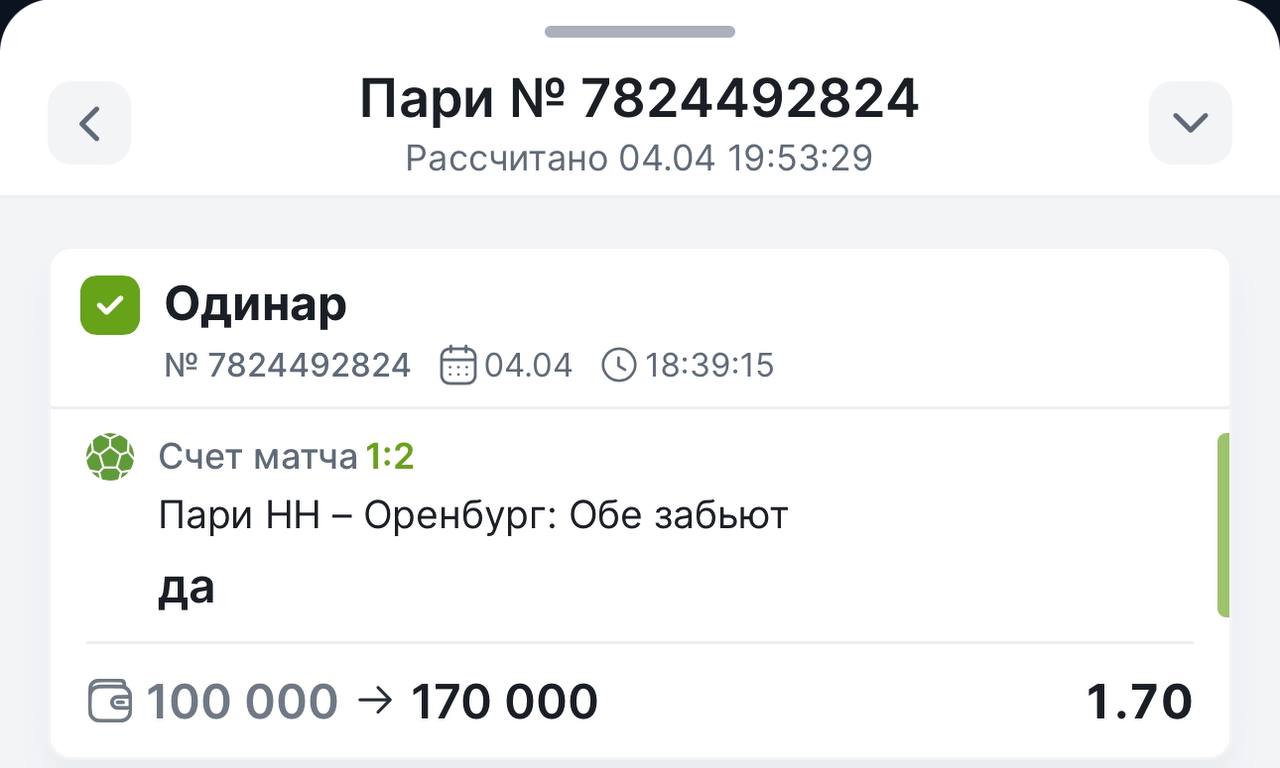Screen dimensions: 1280x768
Task: Tap the bet number № 7824492824 under Одинар
Action: point(288,365)
